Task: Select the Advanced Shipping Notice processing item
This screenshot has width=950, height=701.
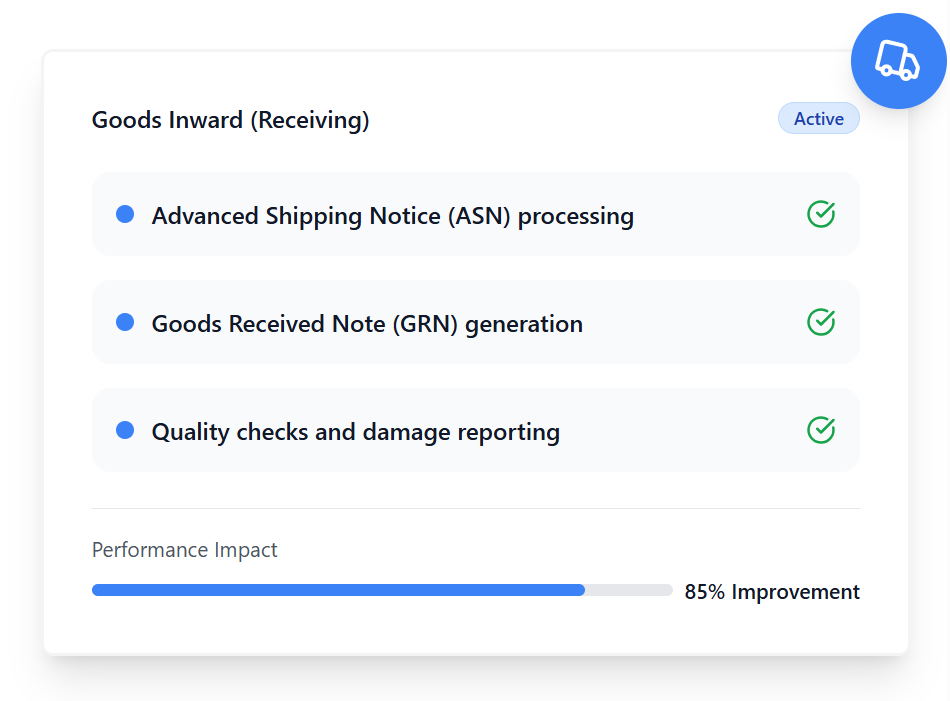Action: pyautogui.click(x=392, y=216)
